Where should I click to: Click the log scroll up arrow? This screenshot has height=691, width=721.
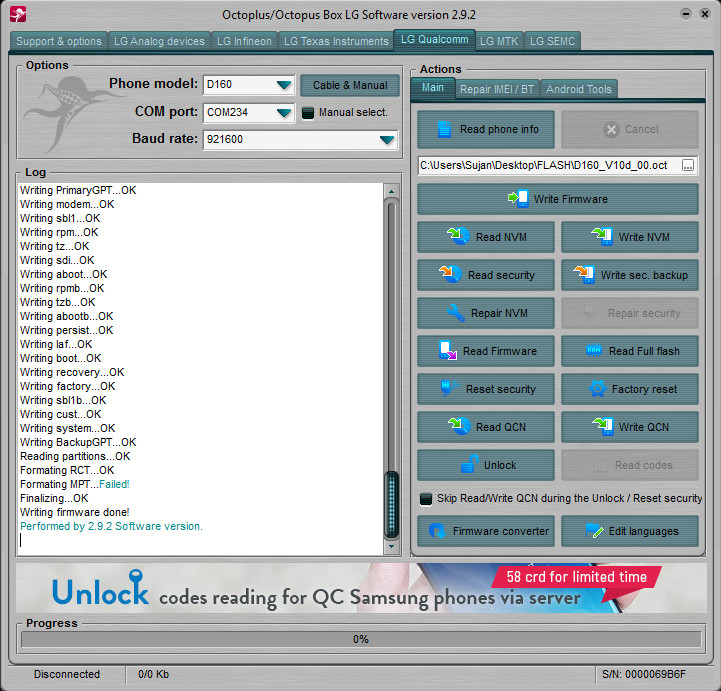point(391,191)
